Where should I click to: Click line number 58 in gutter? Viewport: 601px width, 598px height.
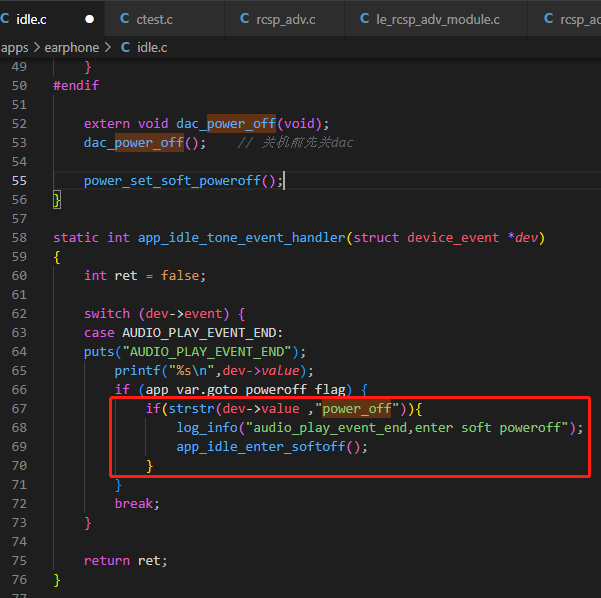19,238
